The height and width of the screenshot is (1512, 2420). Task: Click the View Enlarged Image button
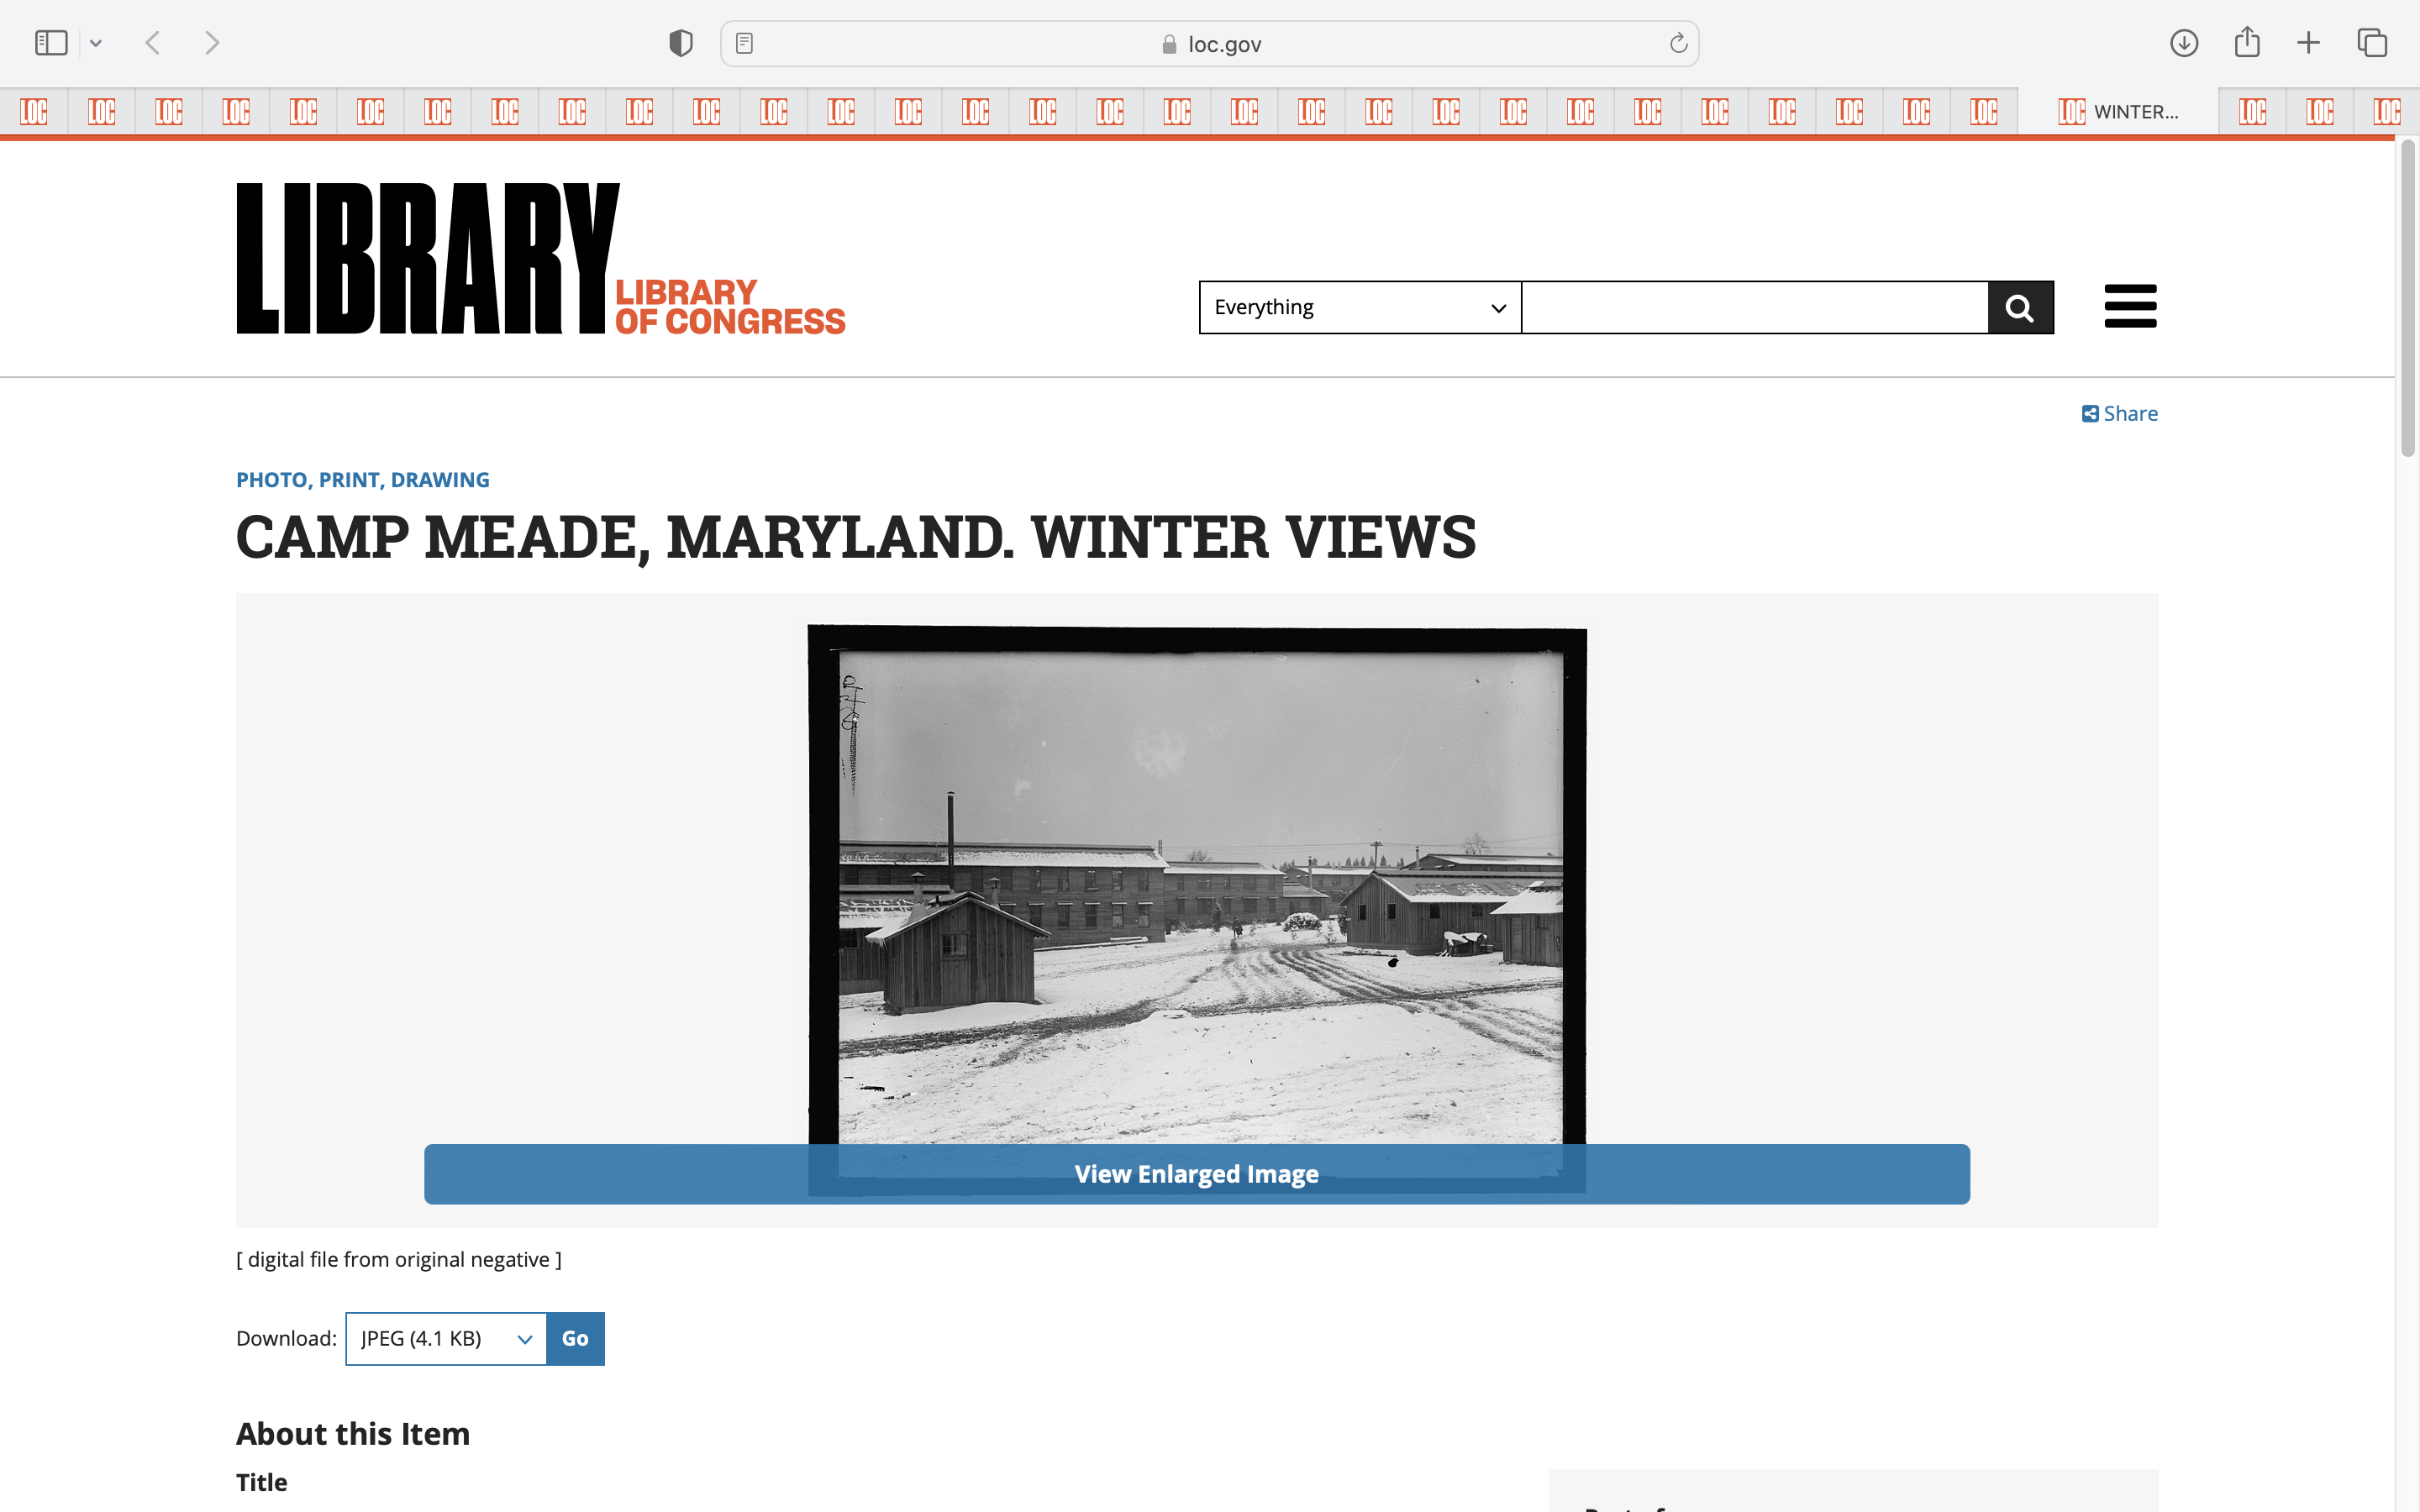[1196, 1174]
